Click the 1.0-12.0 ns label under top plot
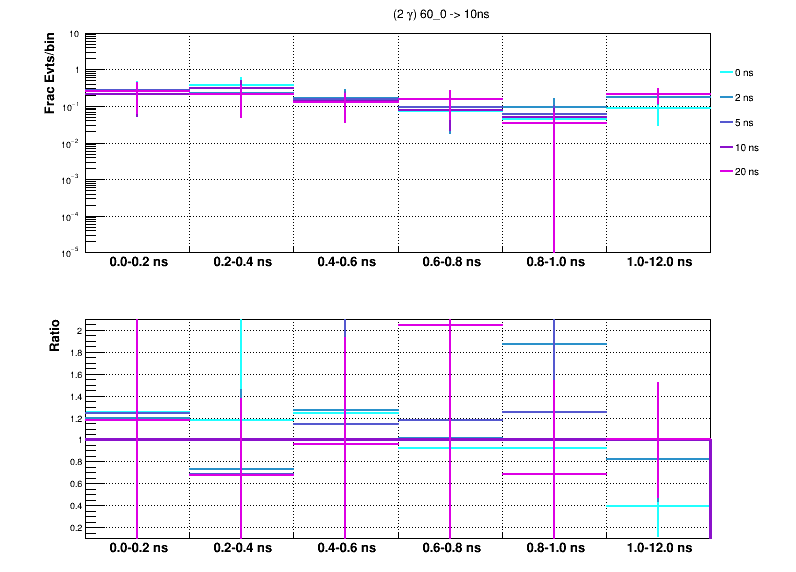The width and height of the screenshot is (796, 572). click(x=657, y=263)
